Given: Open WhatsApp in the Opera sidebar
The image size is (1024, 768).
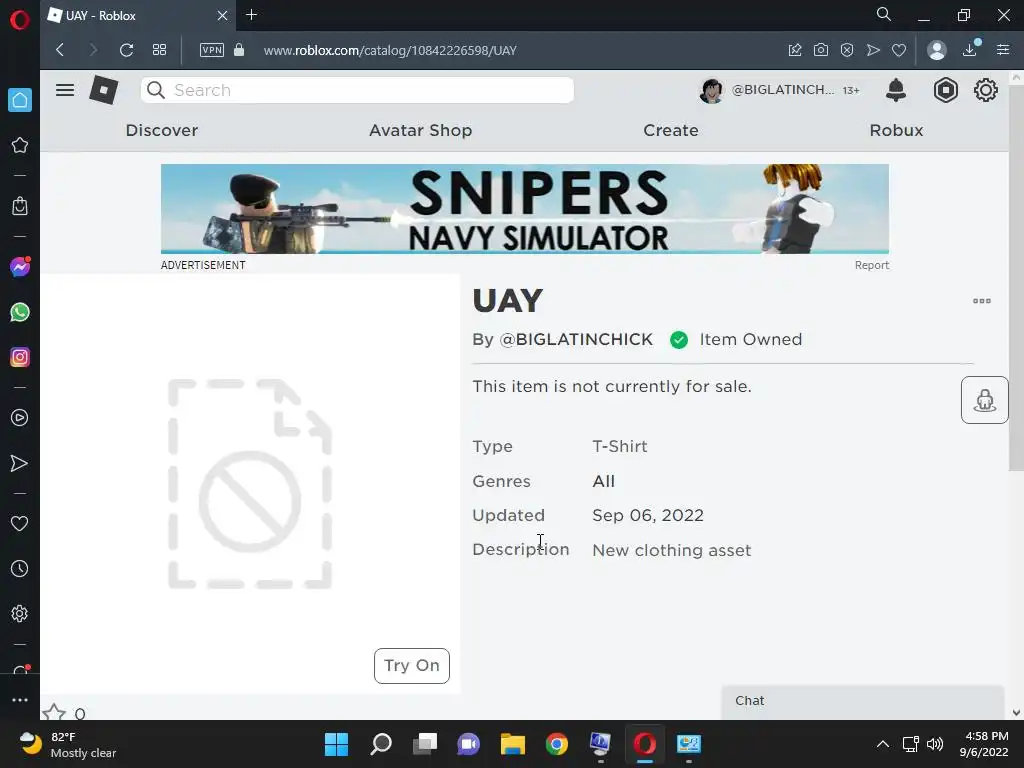Looking at the screenshot, I should click(20, 312).
